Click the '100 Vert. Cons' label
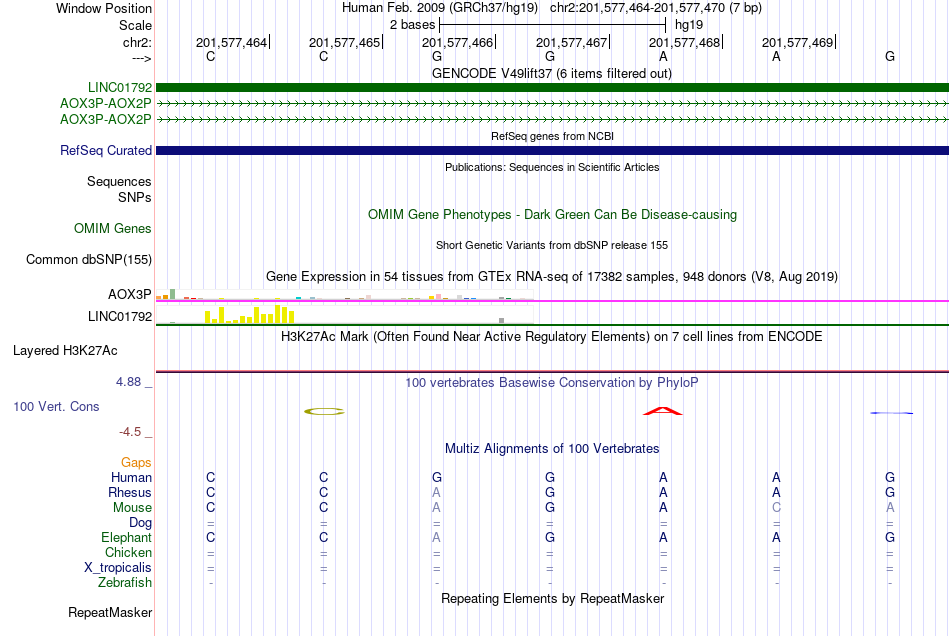The height and width of the screenshot is (636, 950). pos(56,406)
